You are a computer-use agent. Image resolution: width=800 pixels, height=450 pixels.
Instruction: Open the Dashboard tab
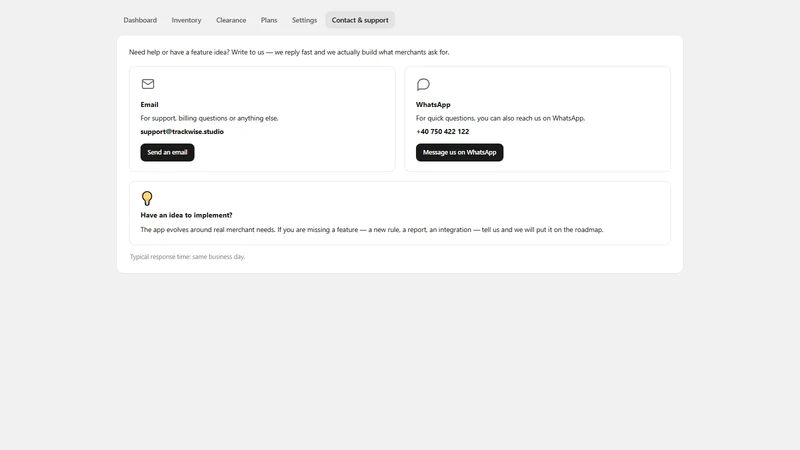click(140, 20)
